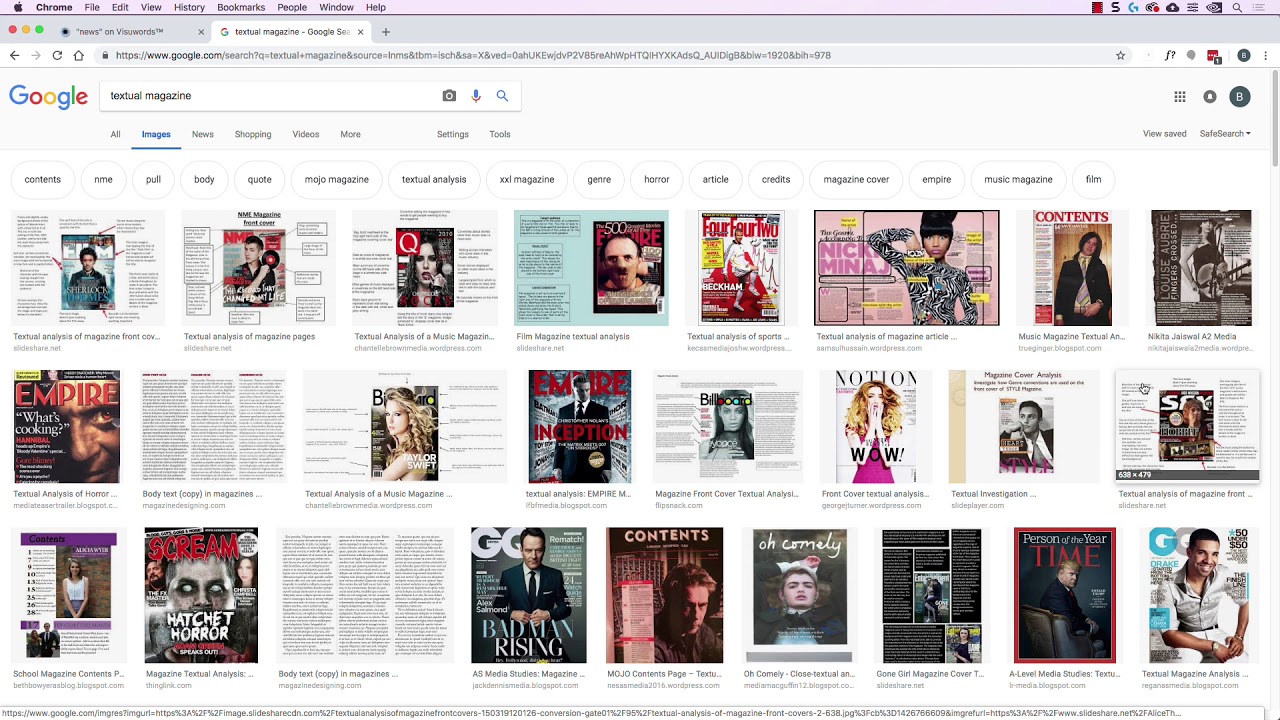This screenshot has width=1280, height=720.
Task: Click the textual magazine search field
Action: 270,96
